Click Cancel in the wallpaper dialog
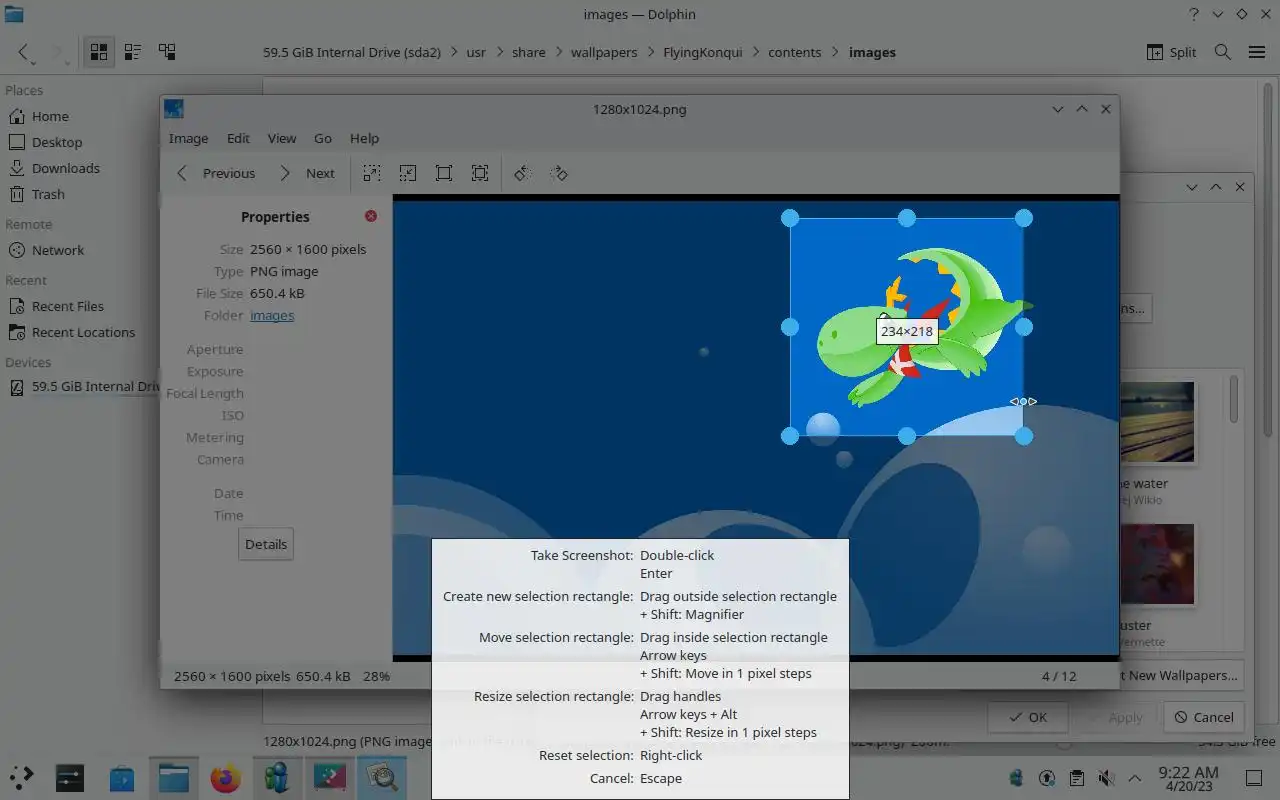Viewport: 1280px width, 800px height. tap(1204, 717)
